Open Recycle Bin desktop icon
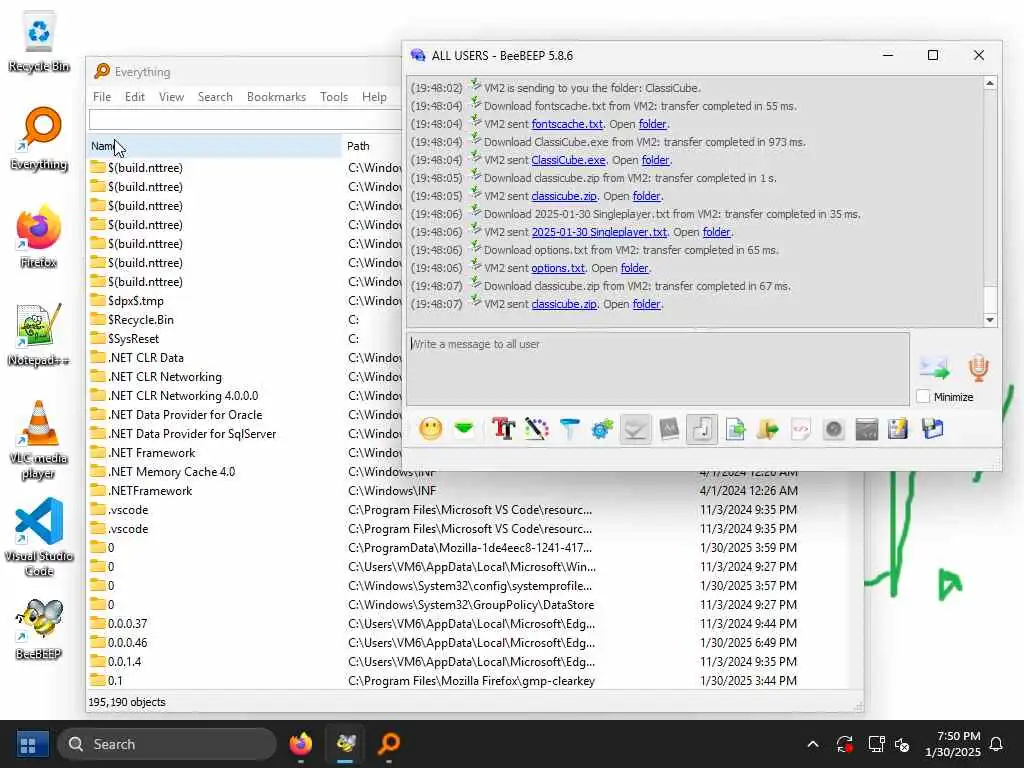1024x768 pixels. click(x=39, y=42)
